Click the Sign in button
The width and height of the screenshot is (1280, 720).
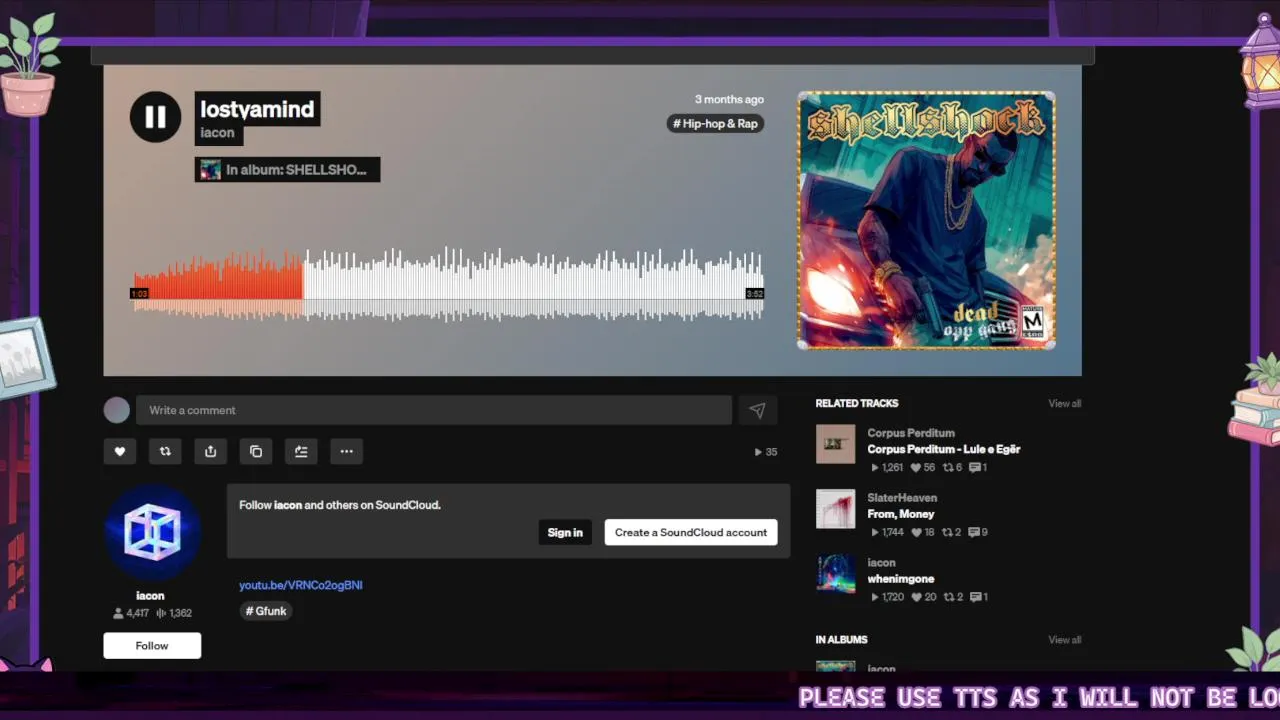pyautogui.click(x=565, y=532)
